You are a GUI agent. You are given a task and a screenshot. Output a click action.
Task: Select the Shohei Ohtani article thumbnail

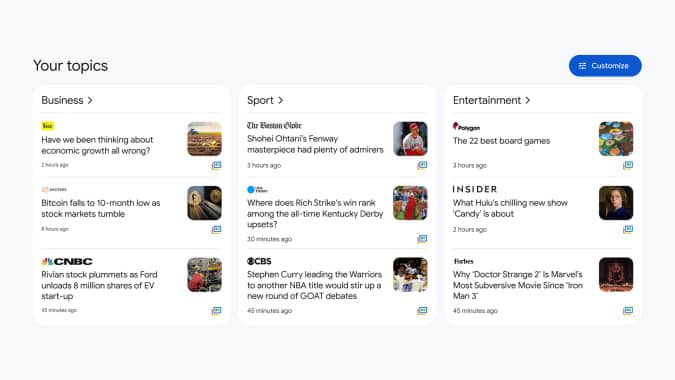point(410,139)
